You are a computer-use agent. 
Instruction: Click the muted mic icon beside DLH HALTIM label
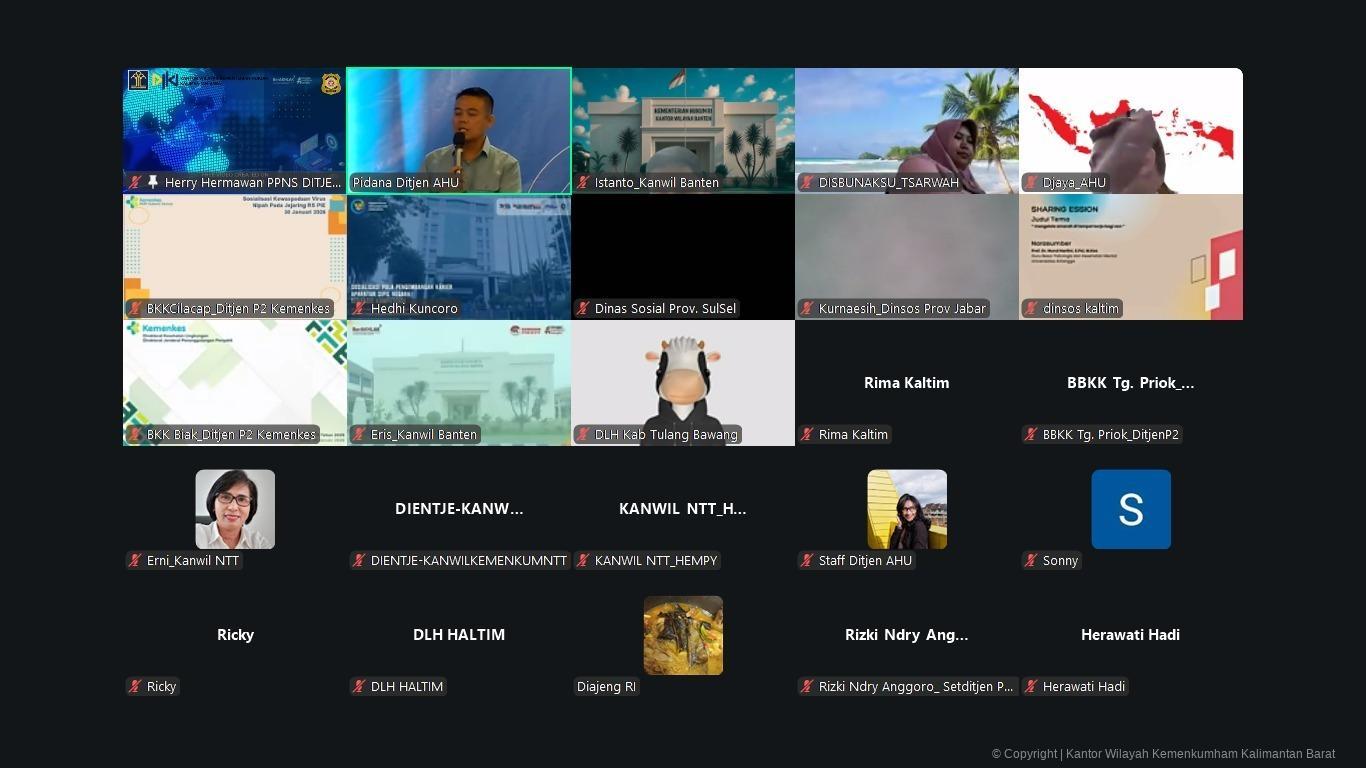[359, 687]
